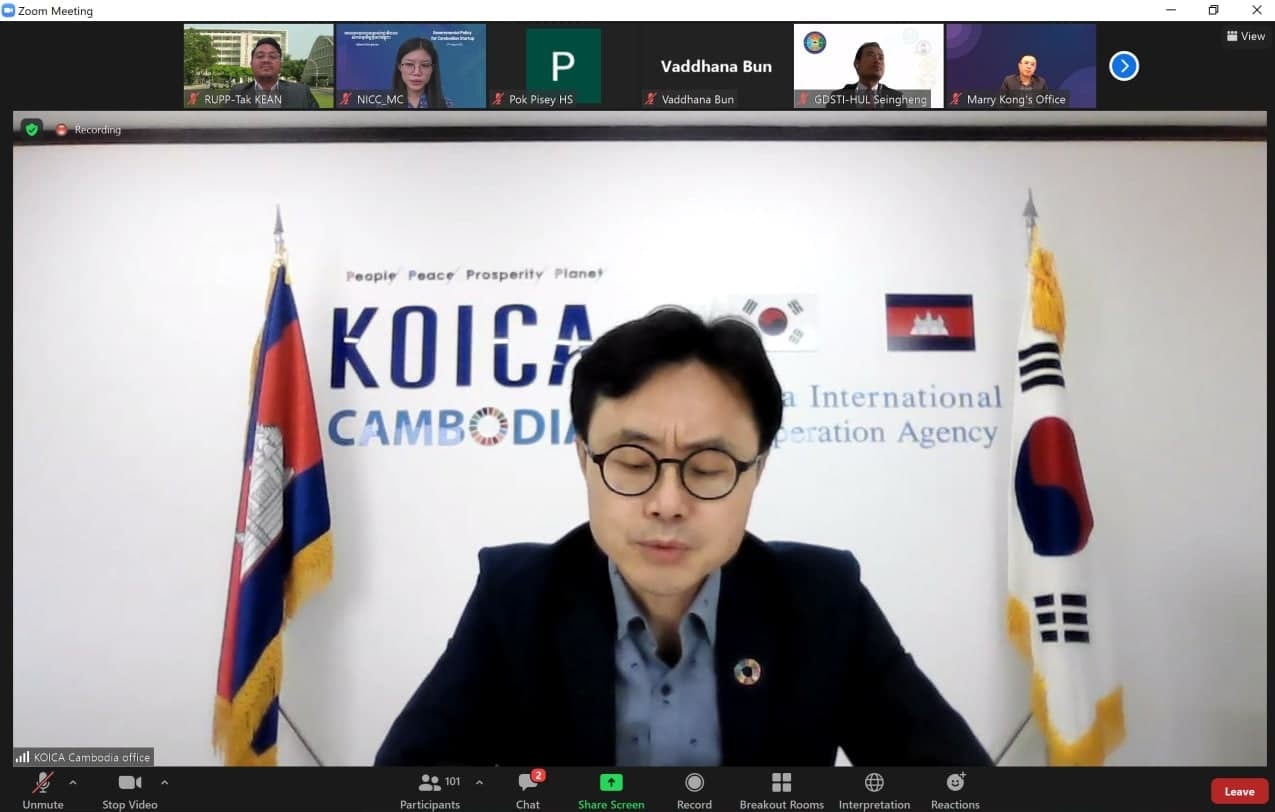Click the Share Screen button

coord(611,790)
